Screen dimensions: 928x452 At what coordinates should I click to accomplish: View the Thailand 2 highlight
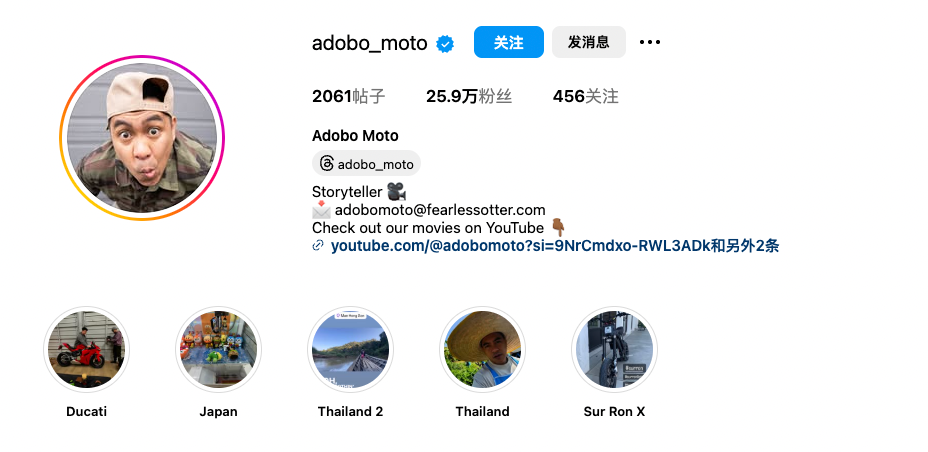(350, 349)
